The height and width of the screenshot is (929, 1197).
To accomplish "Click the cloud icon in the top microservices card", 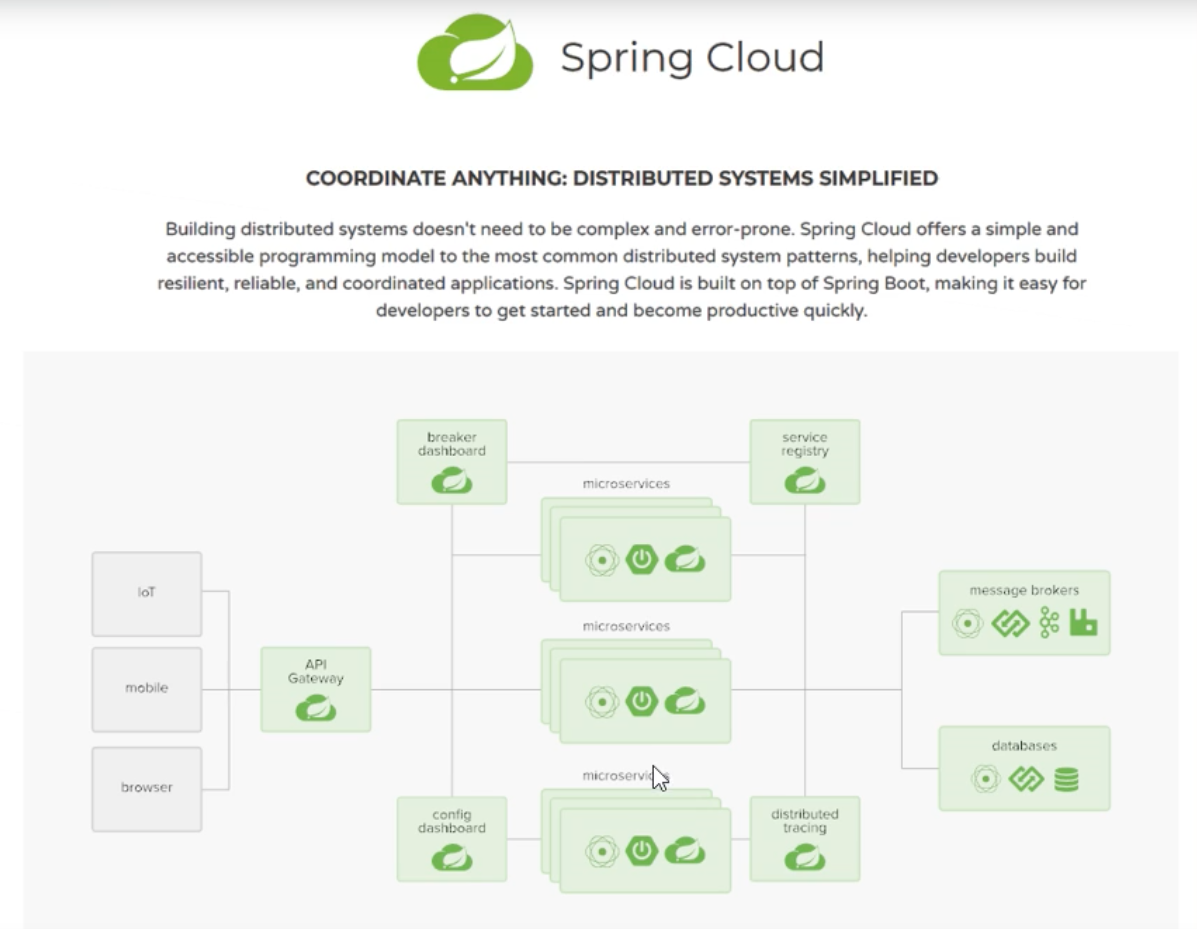I will click(685, 560).
